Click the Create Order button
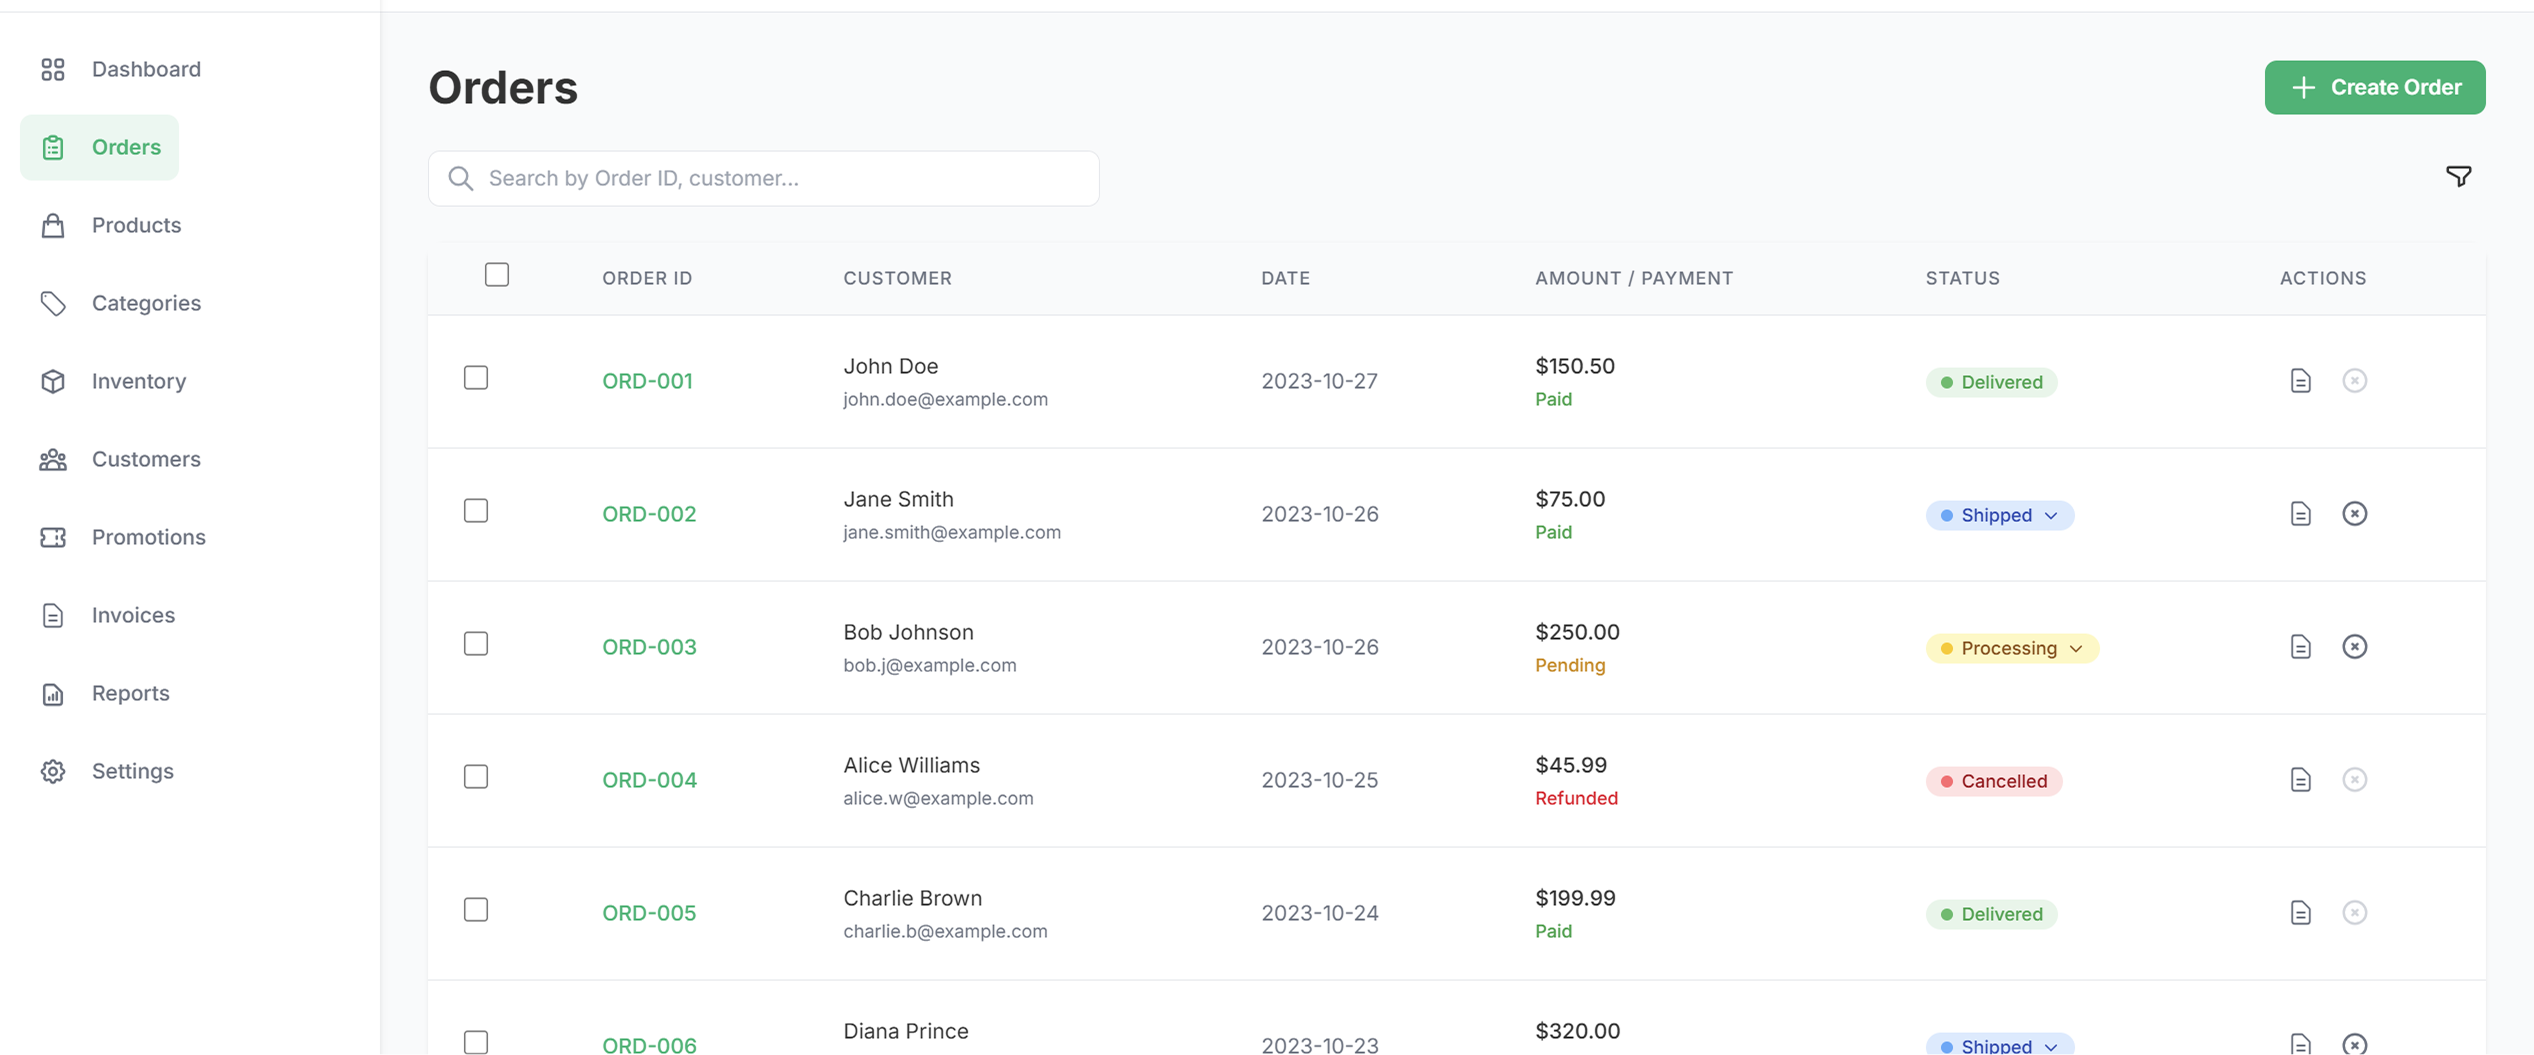Image resolution: width=2534 pixels, height=1055 pixels. click(2374, 87)
